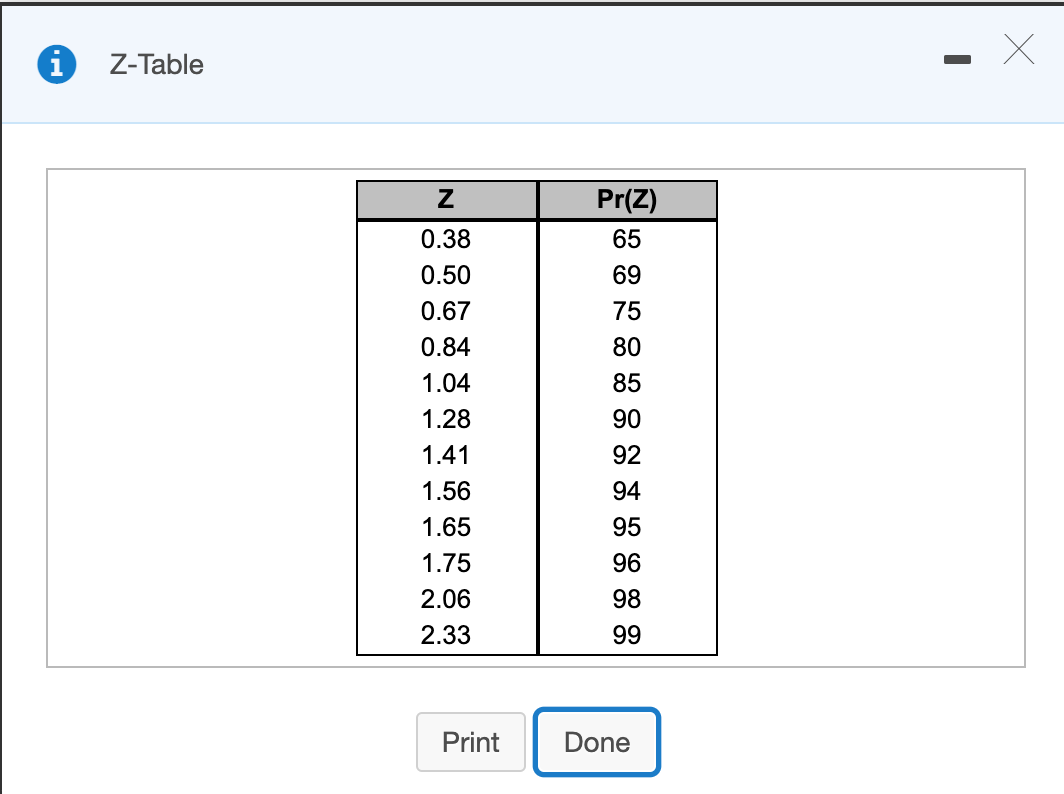Click the Pr(Z) value 65
The height and width of the screenshot is (794, 1064).
(627, 239)
